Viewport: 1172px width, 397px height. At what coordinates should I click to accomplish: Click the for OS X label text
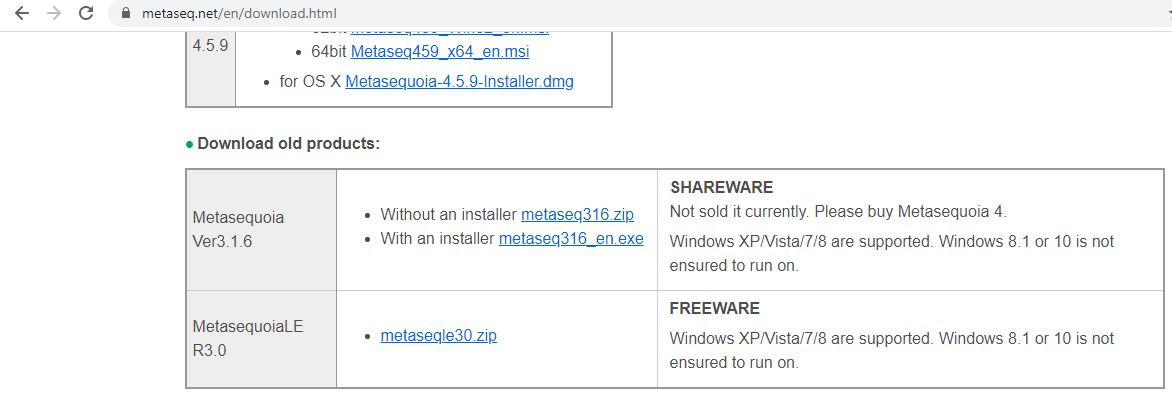click(x=310, y=81)
